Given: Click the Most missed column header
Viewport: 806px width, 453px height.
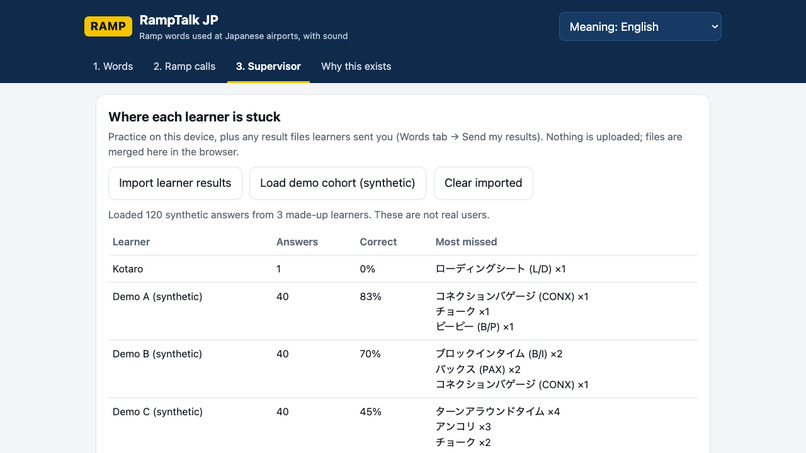Looking at the screenshot, I should tap(466, 242).
